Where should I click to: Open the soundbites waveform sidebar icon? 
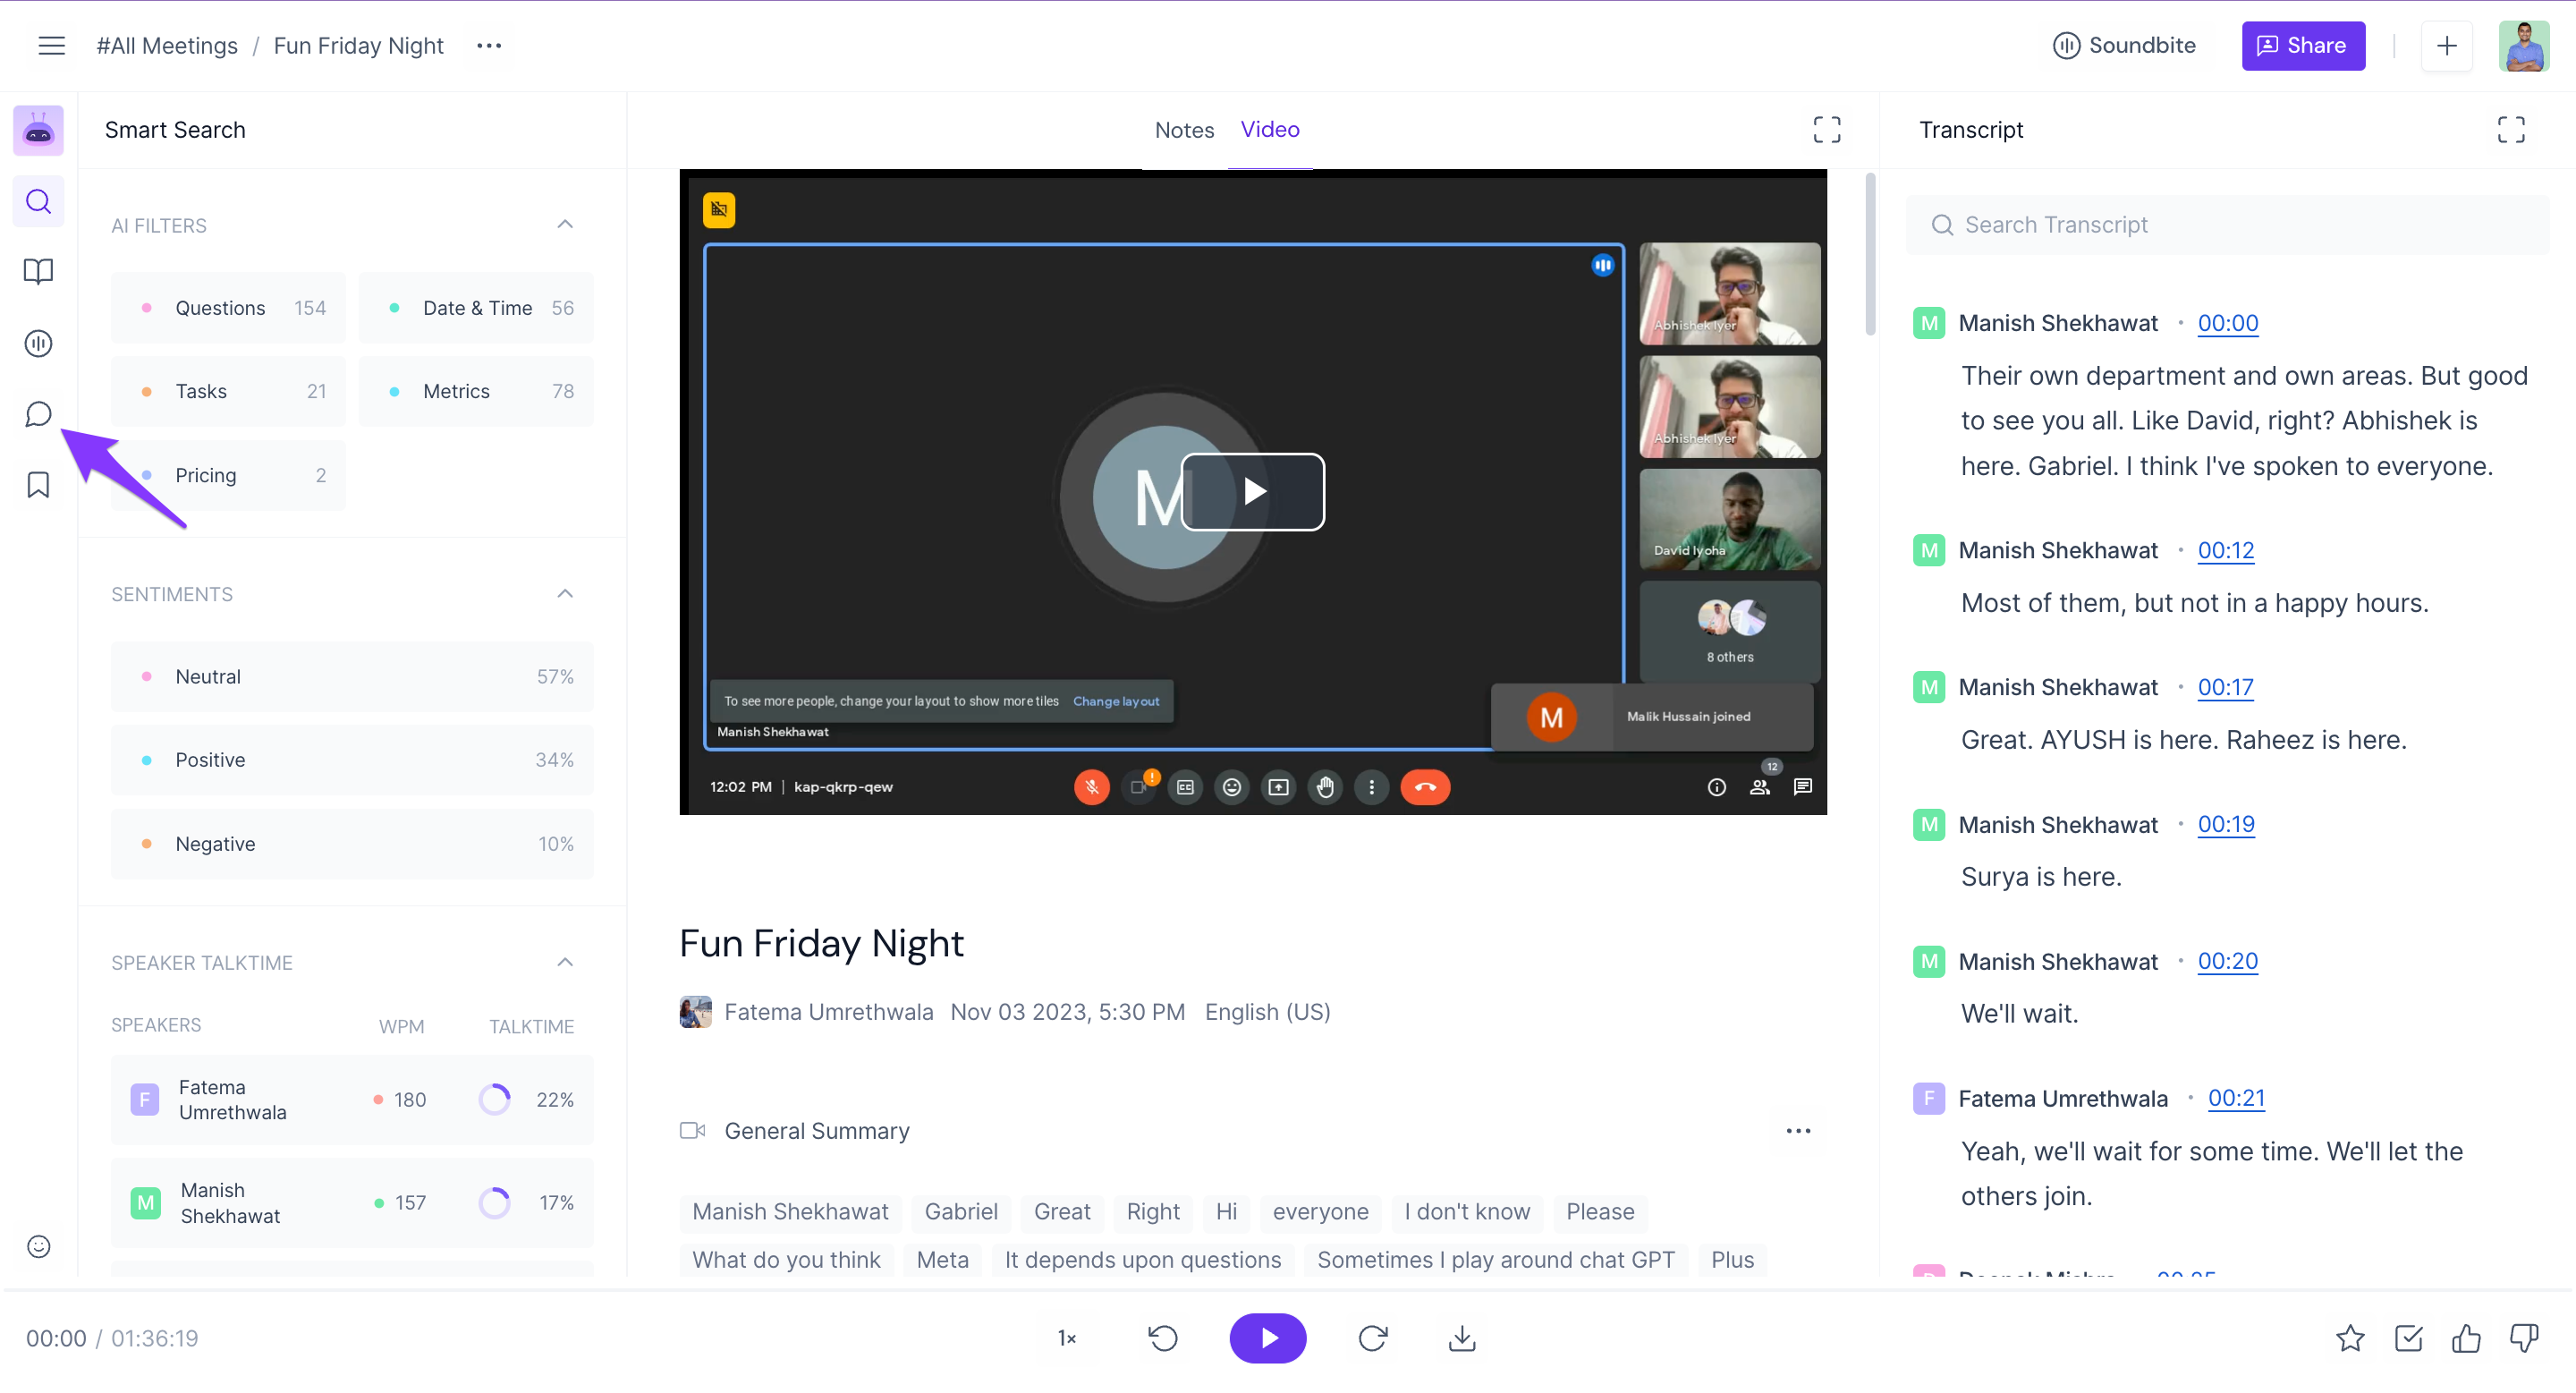(x=38, y=343)
